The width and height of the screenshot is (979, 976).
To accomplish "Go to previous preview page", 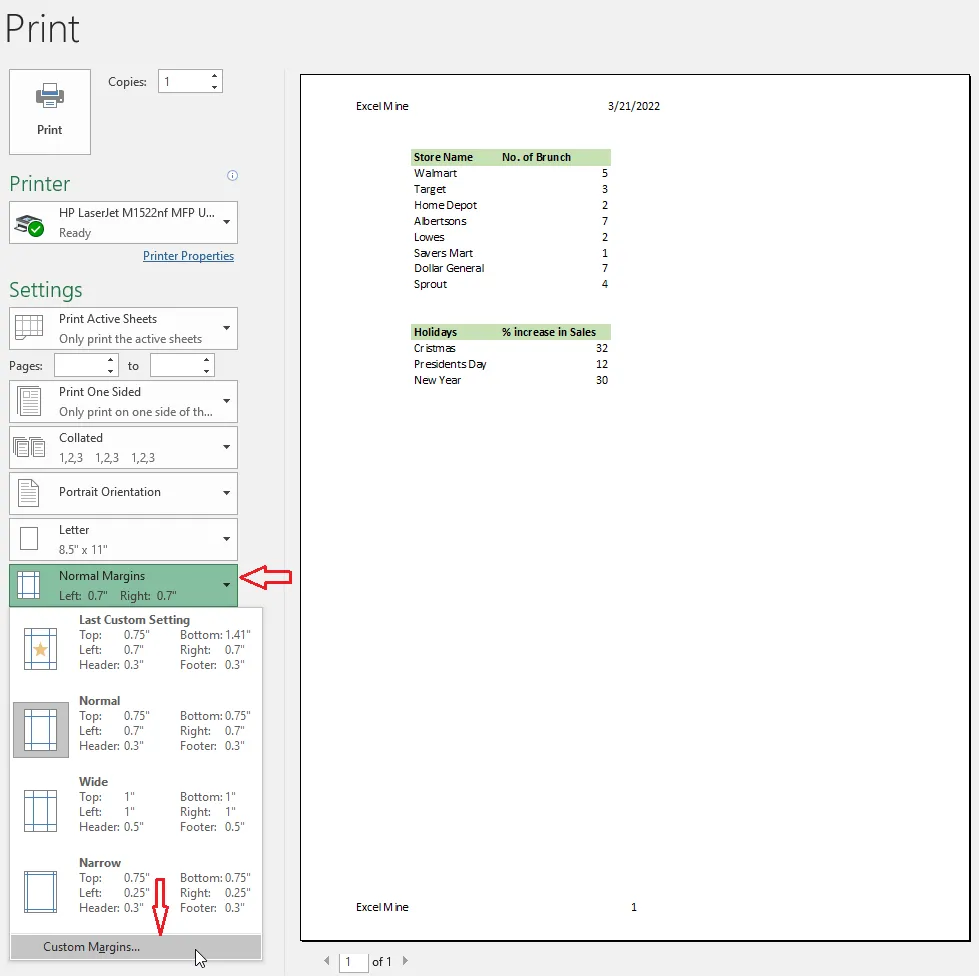I will [327, 961].
